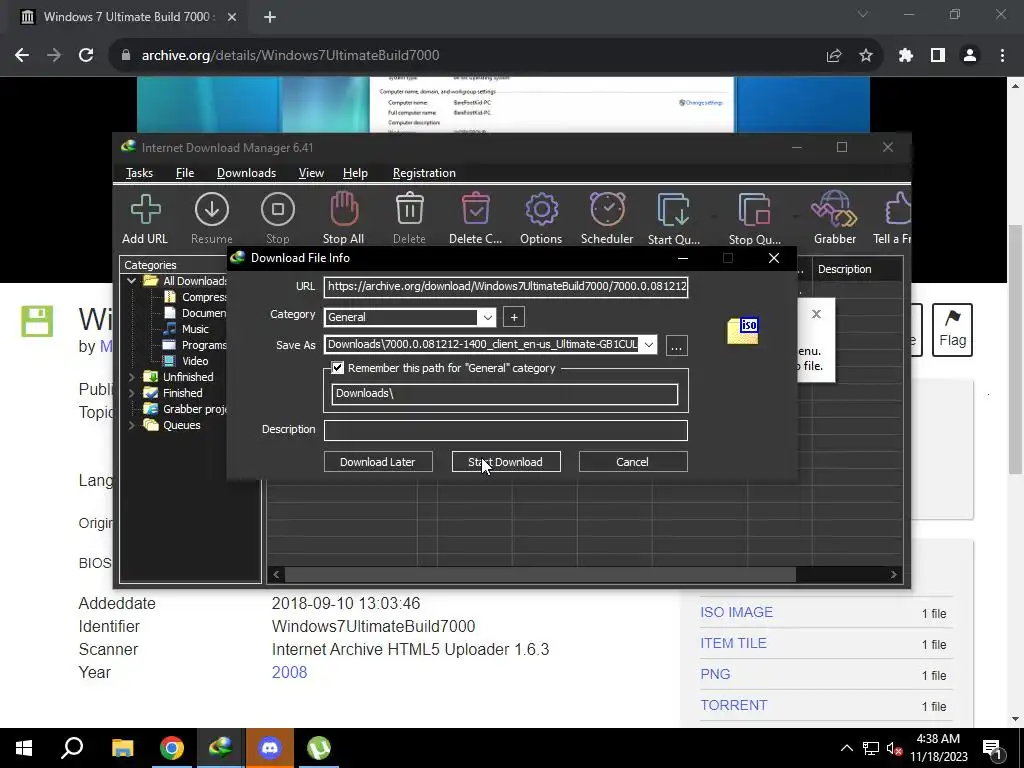Click the Cancel button
The image size is (1024, 768).
pos(633,462)
